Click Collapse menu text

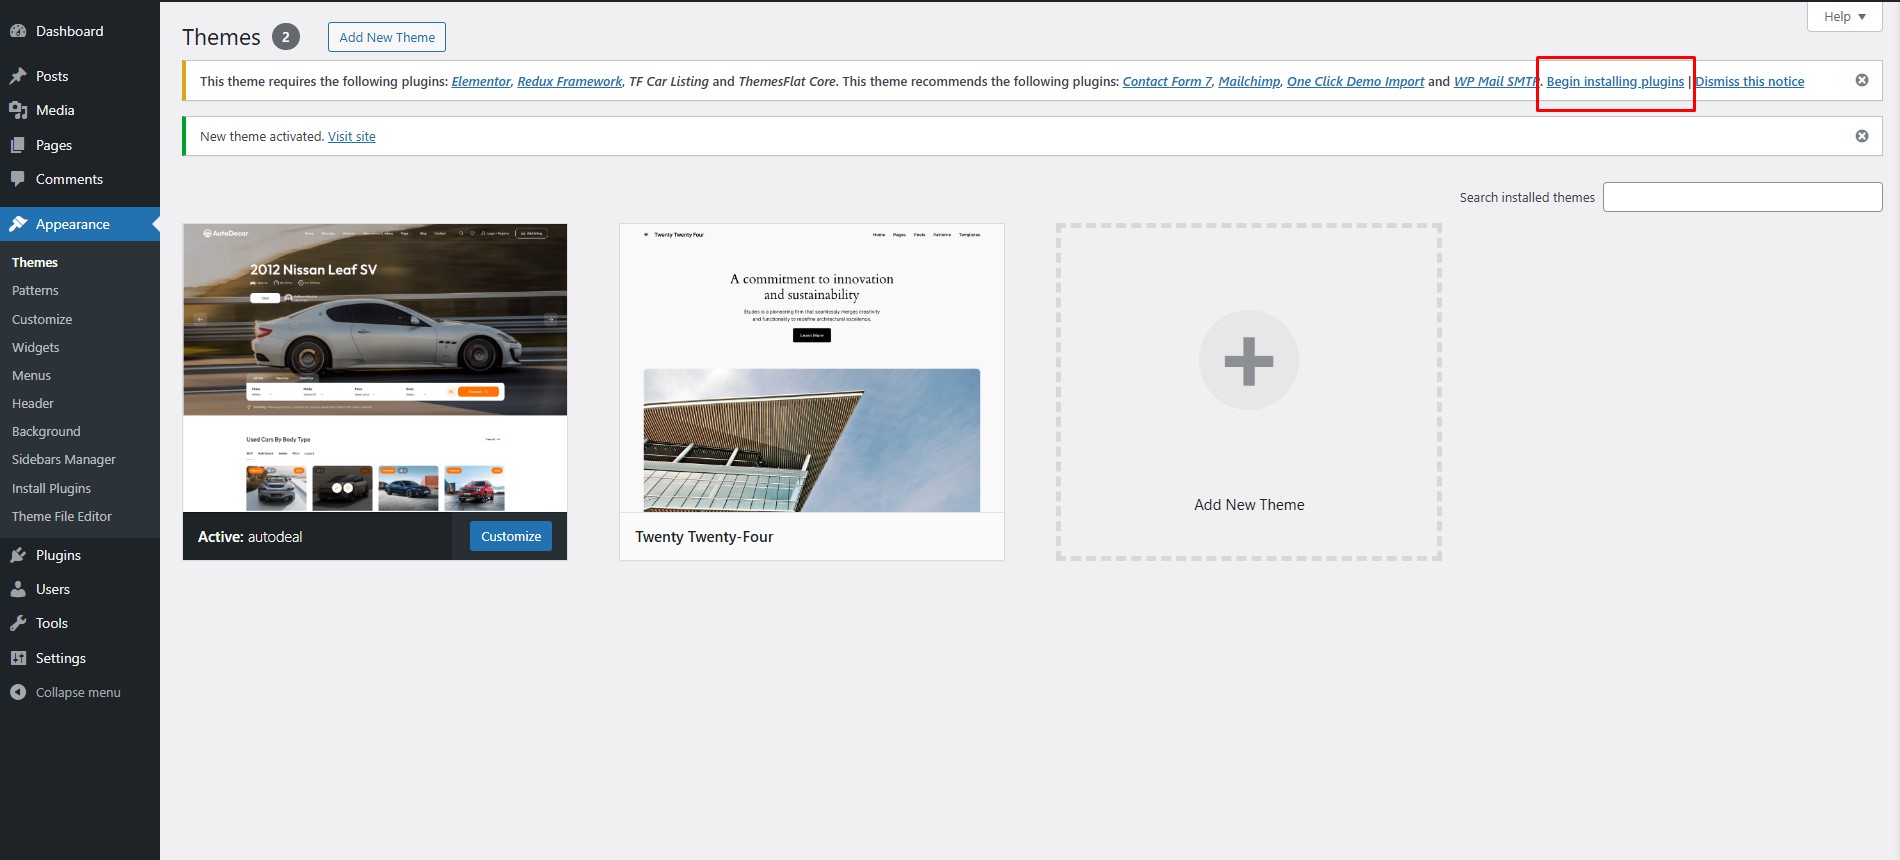click(x=78, y=692)
